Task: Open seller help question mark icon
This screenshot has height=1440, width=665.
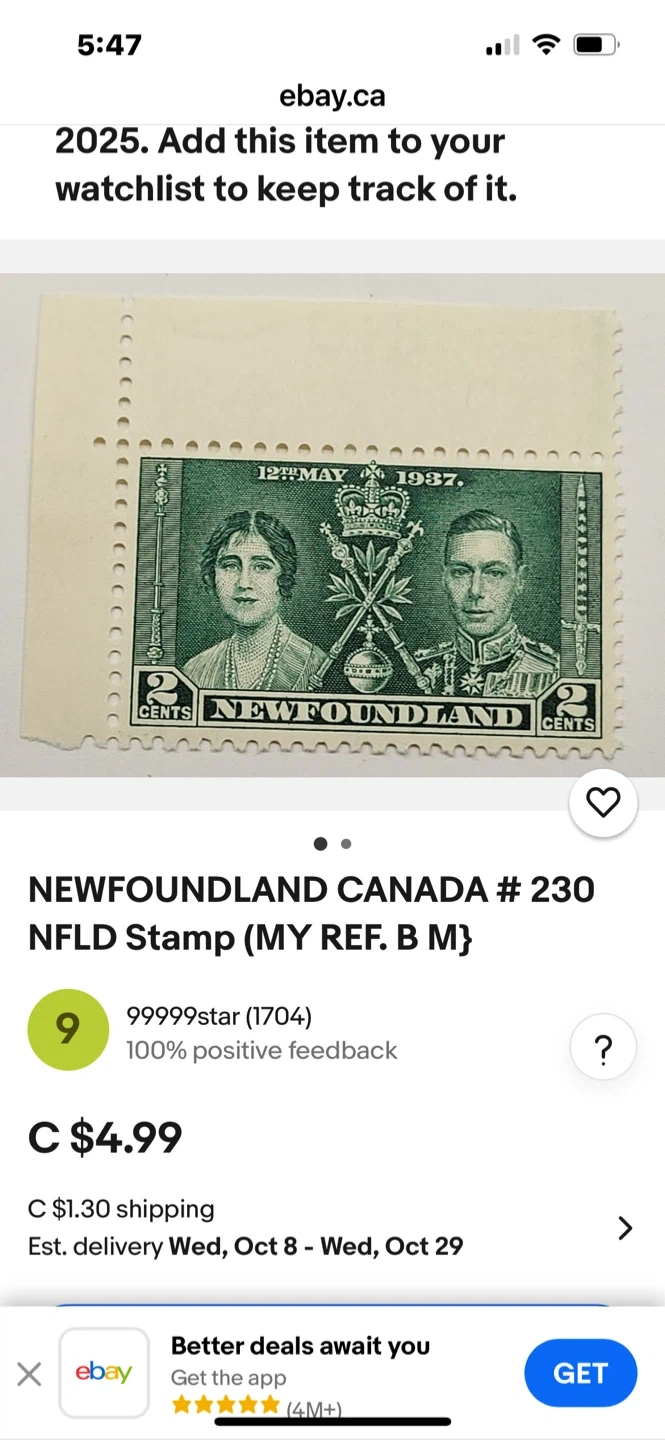Action: pos(603,1049)
